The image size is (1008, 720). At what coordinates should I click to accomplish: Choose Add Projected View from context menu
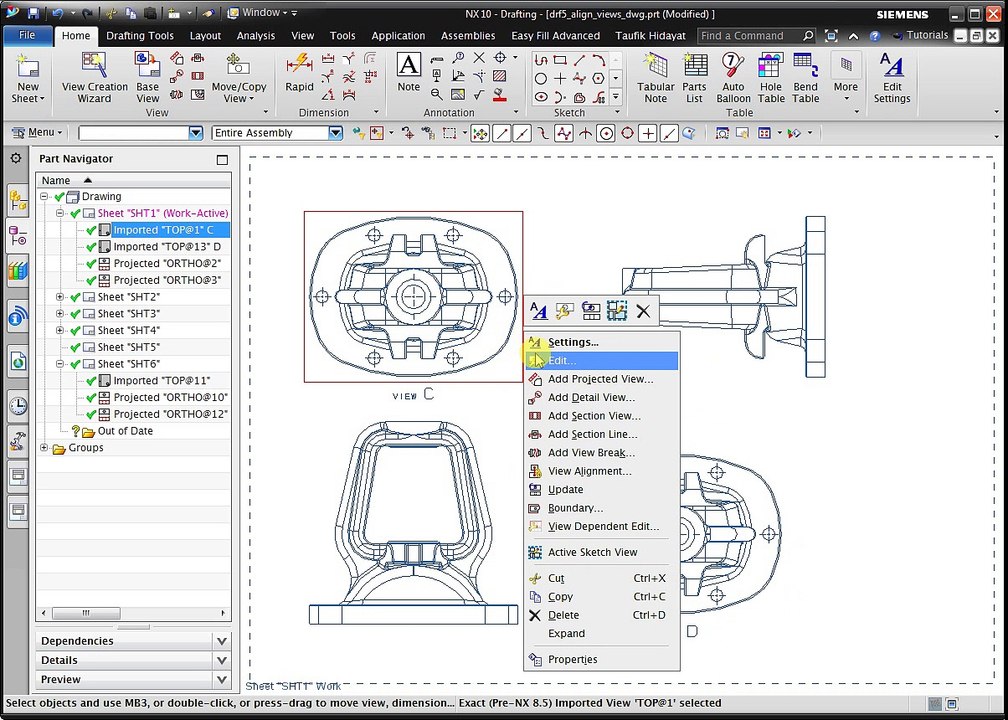(x=601, y=379)
